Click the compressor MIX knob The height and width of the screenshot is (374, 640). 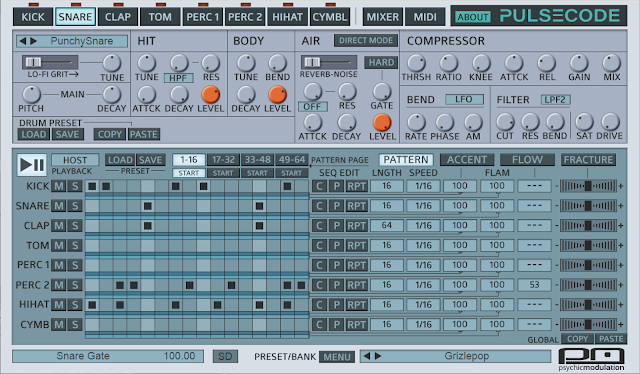611,63
